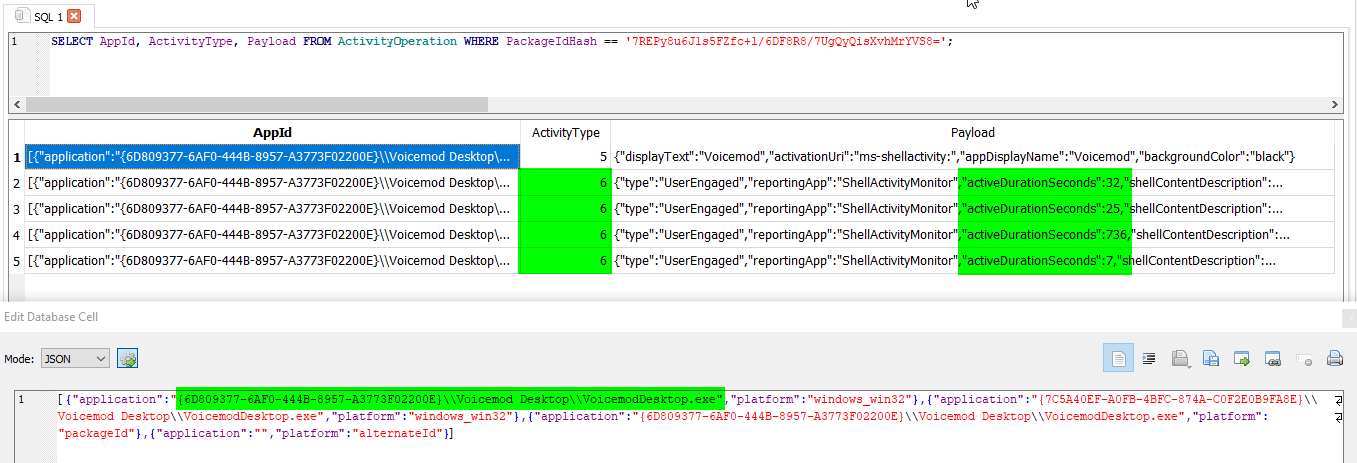Click the window with chain link icon
This screenshot has height=463, width=1357.
1273,358
